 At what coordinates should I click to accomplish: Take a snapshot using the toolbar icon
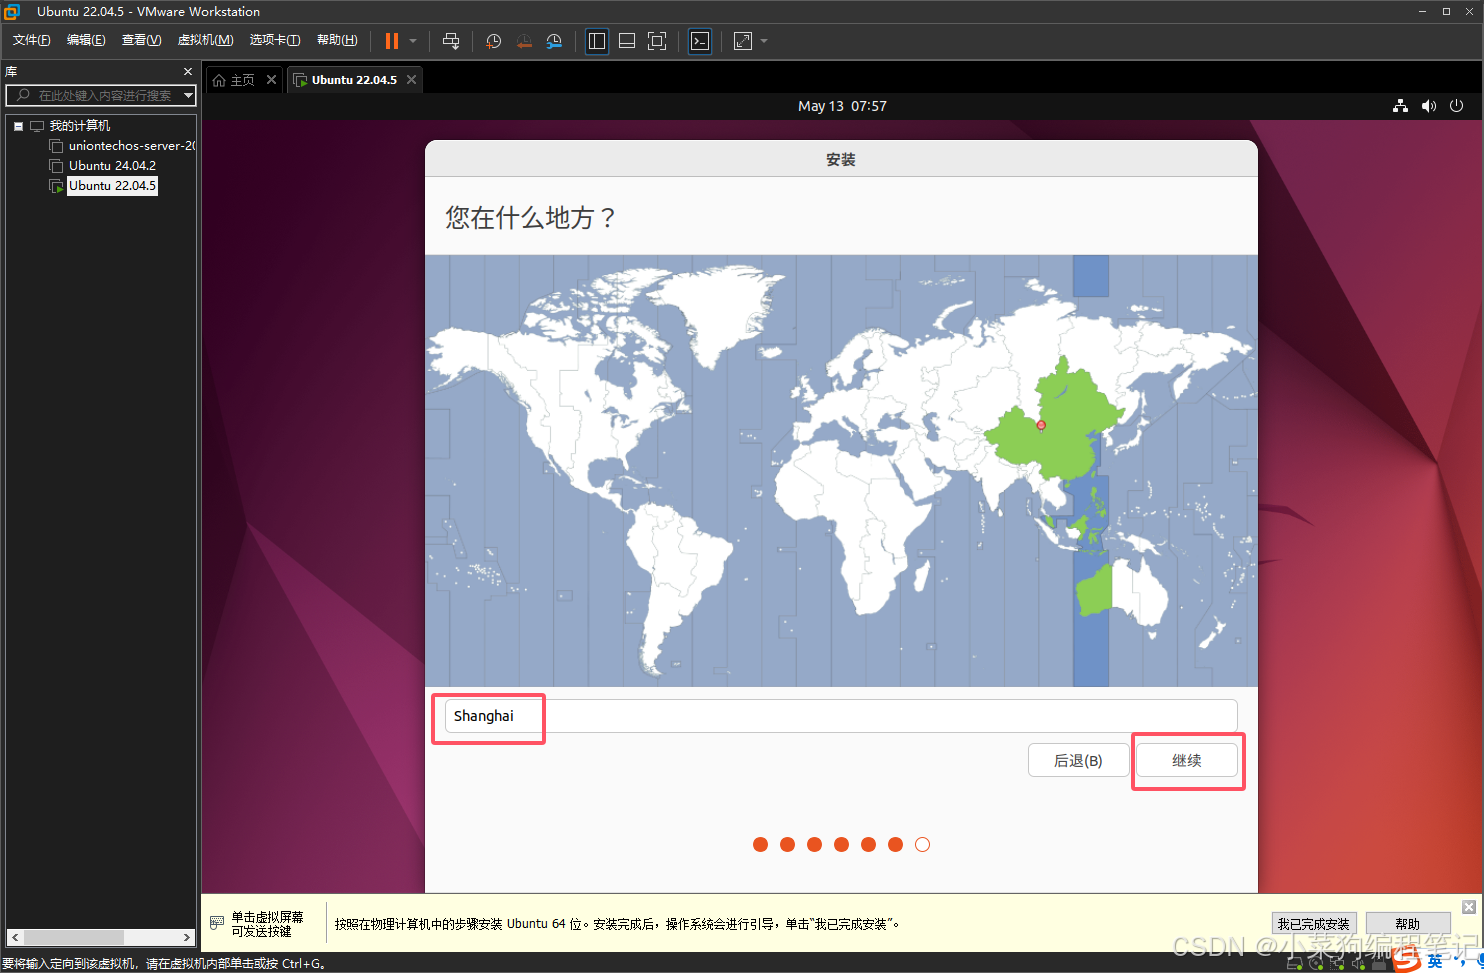492,41
